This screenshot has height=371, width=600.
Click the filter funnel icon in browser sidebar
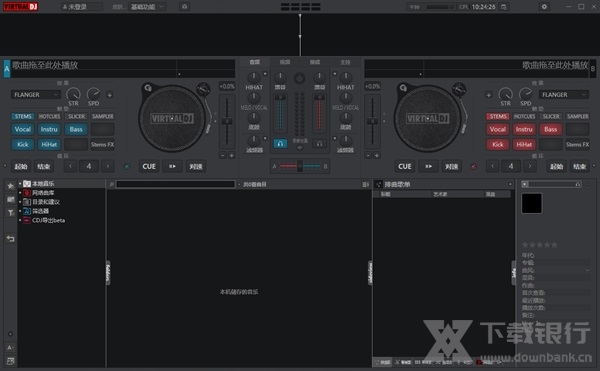(10, 213)
